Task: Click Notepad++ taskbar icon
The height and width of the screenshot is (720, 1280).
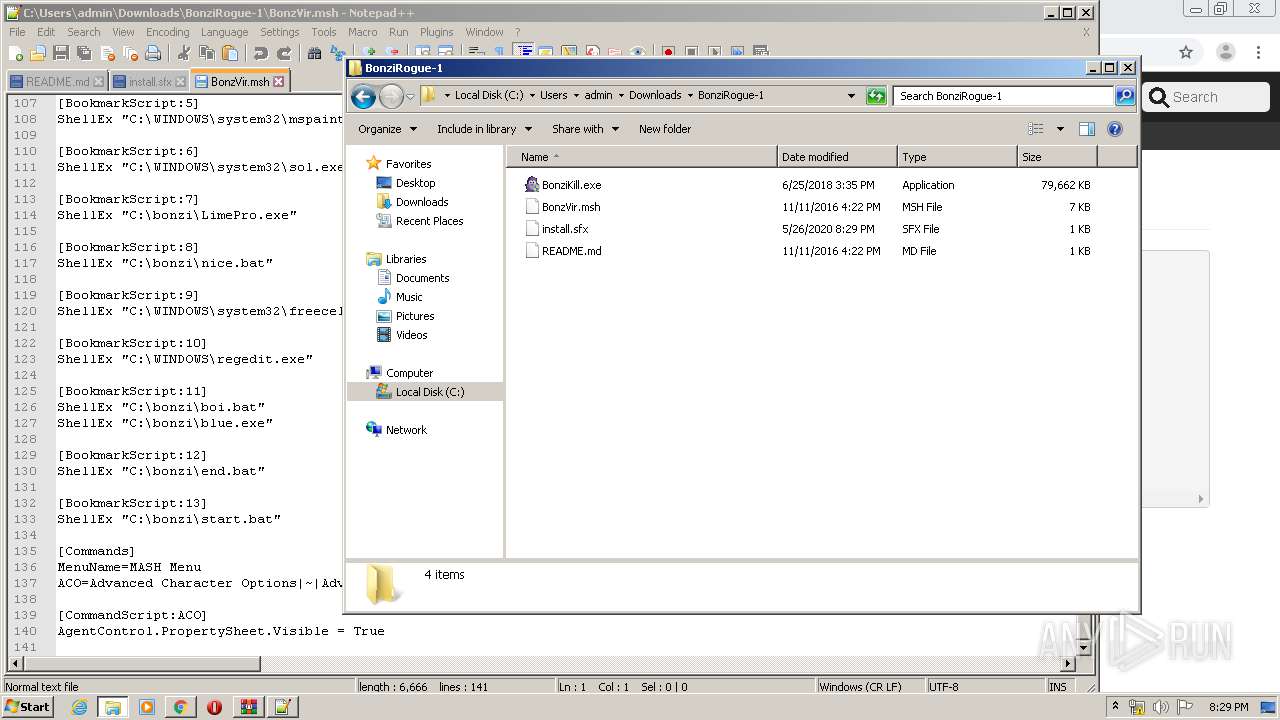Action: click(x=282, y=707)
